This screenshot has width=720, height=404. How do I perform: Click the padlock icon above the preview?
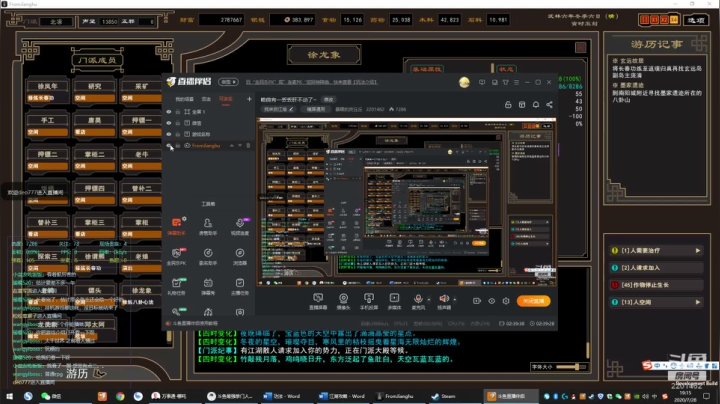pos(508,105)
